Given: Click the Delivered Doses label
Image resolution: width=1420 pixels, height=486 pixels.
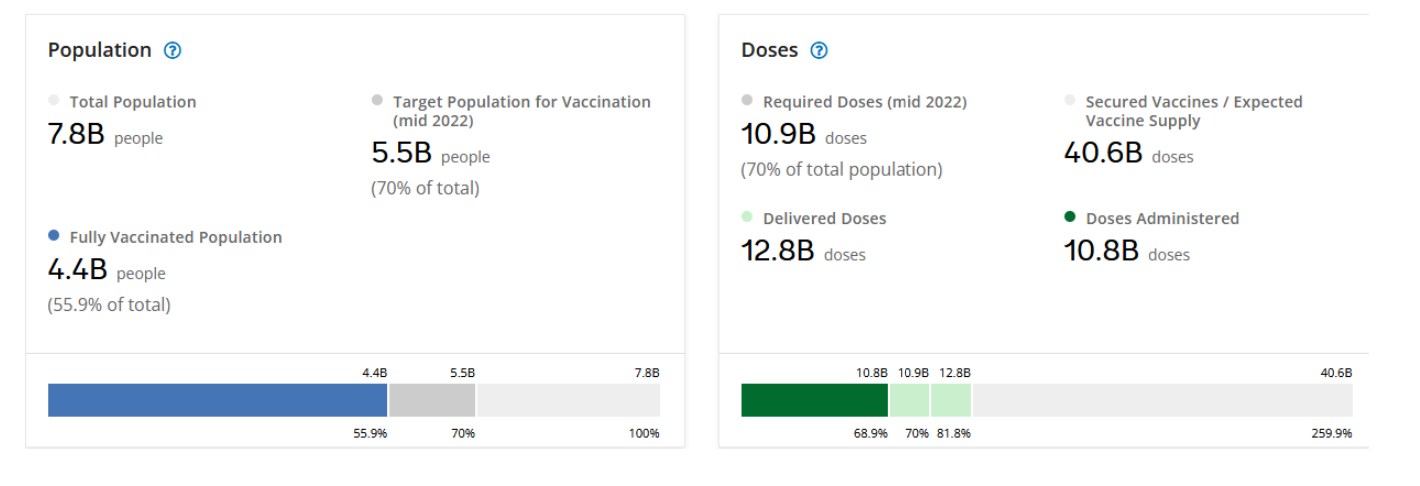Looking at the screenshot, I should point(824,218).
